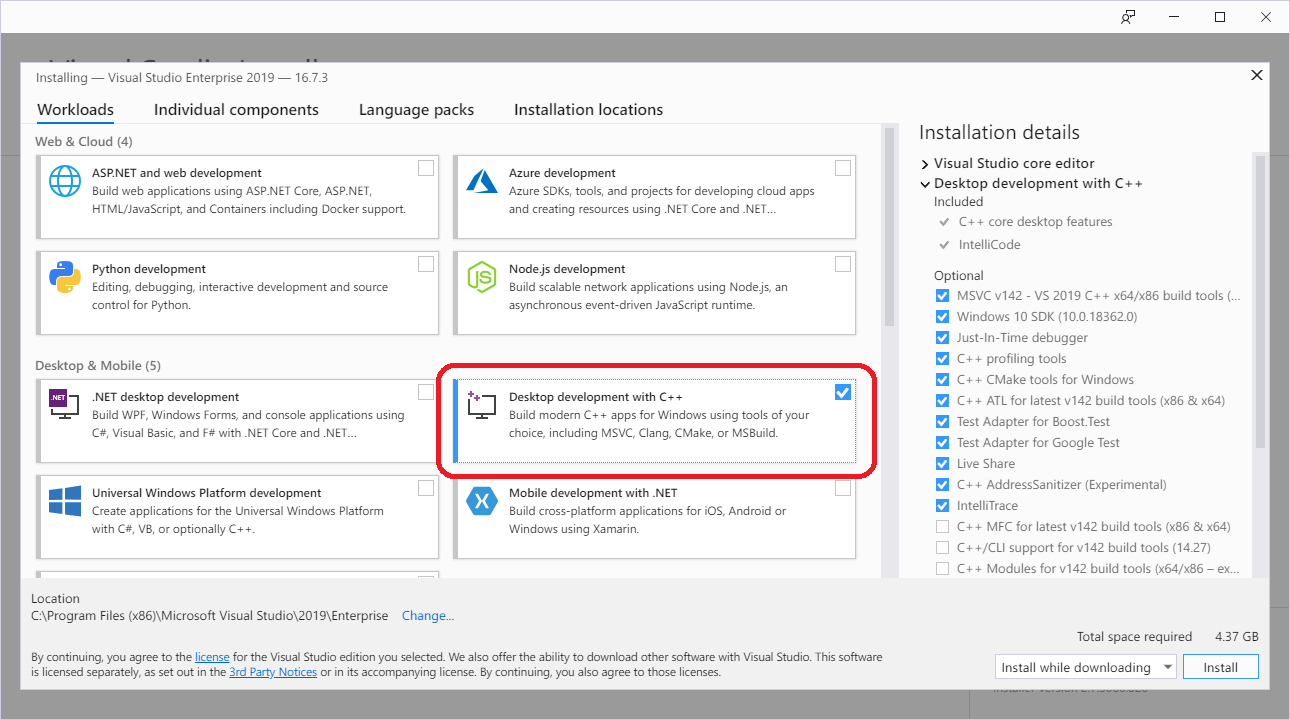
Task: Select the Node.js development workload checkbox
Action: tap(843, 264)
